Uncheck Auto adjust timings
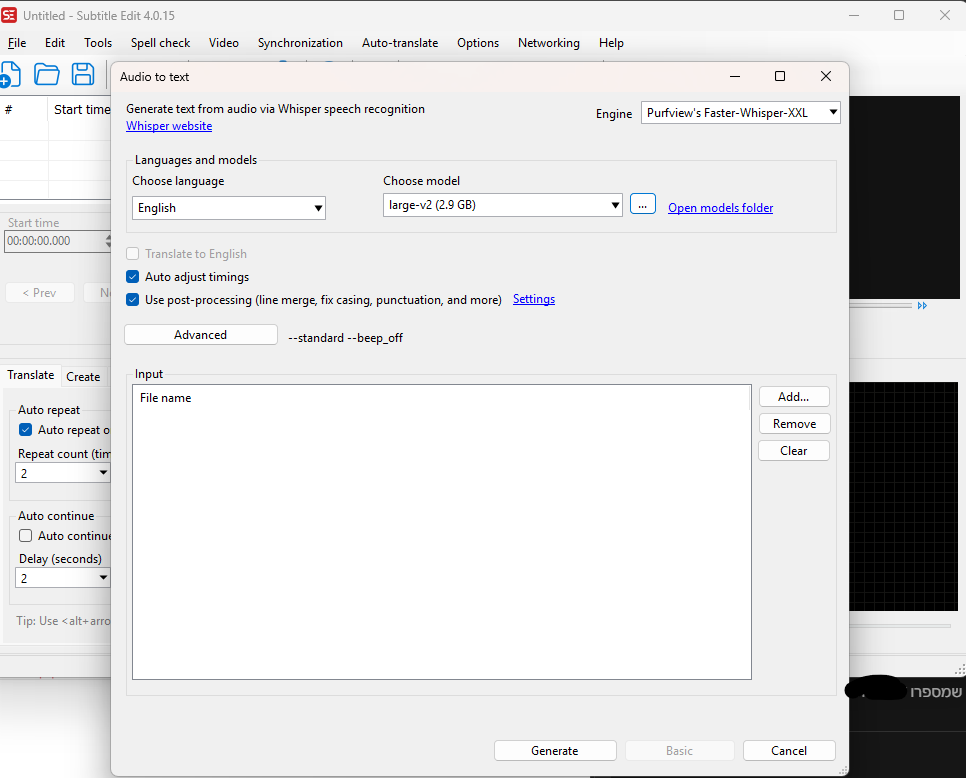The height and width of the screenshot is (778, 966). click(133, 277)
